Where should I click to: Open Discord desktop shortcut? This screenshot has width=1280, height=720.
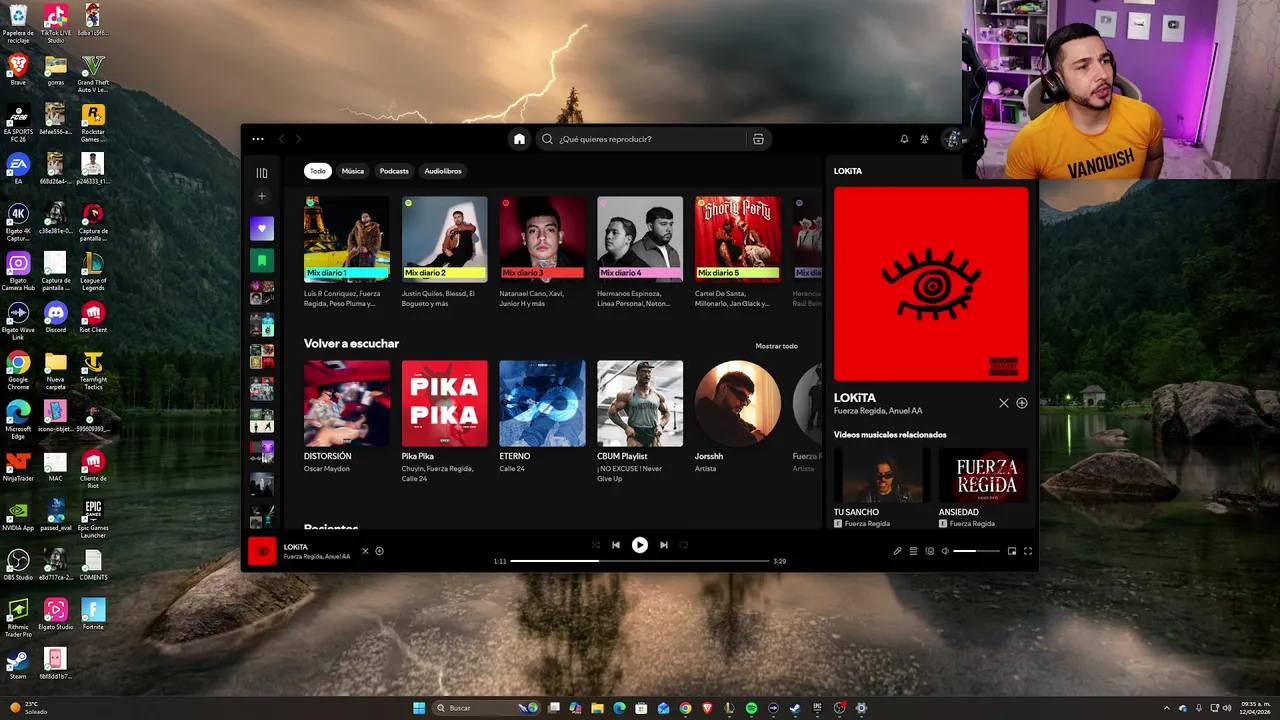[55, 317]
